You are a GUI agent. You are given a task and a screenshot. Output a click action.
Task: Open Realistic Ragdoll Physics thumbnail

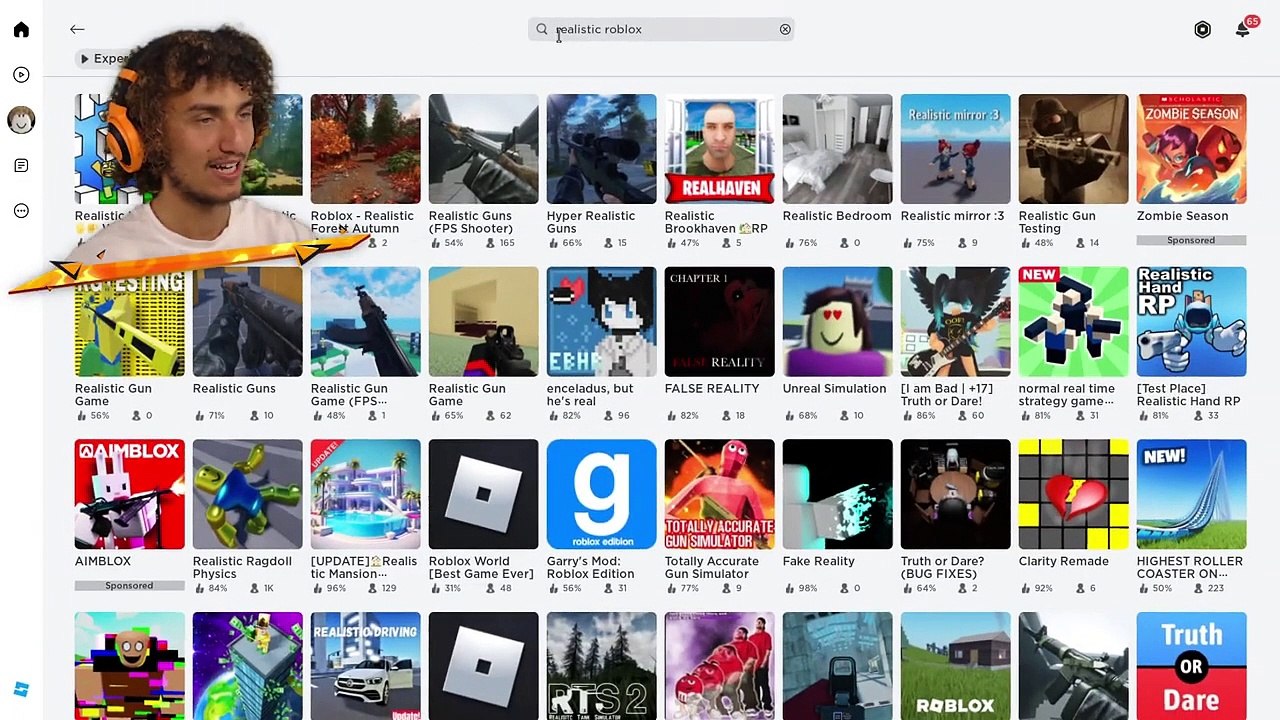point(247,494)
